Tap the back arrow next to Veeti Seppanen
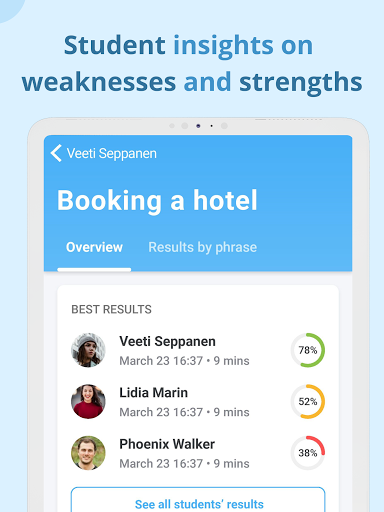The height and width of the screenshot is (512, 384). point(56,153)
